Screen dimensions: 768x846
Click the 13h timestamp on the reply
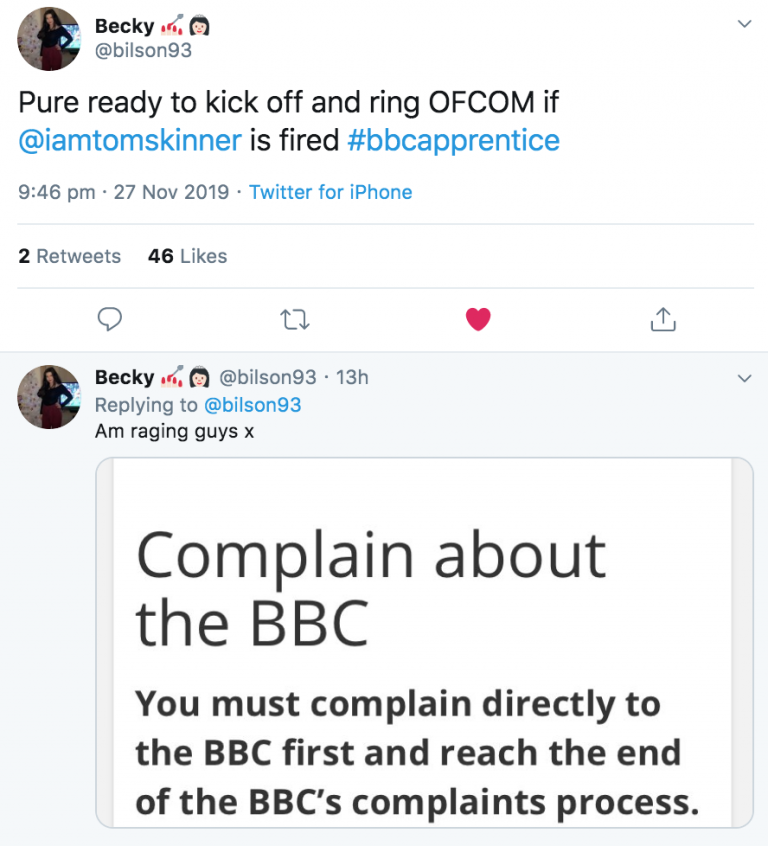coord(352,377)
